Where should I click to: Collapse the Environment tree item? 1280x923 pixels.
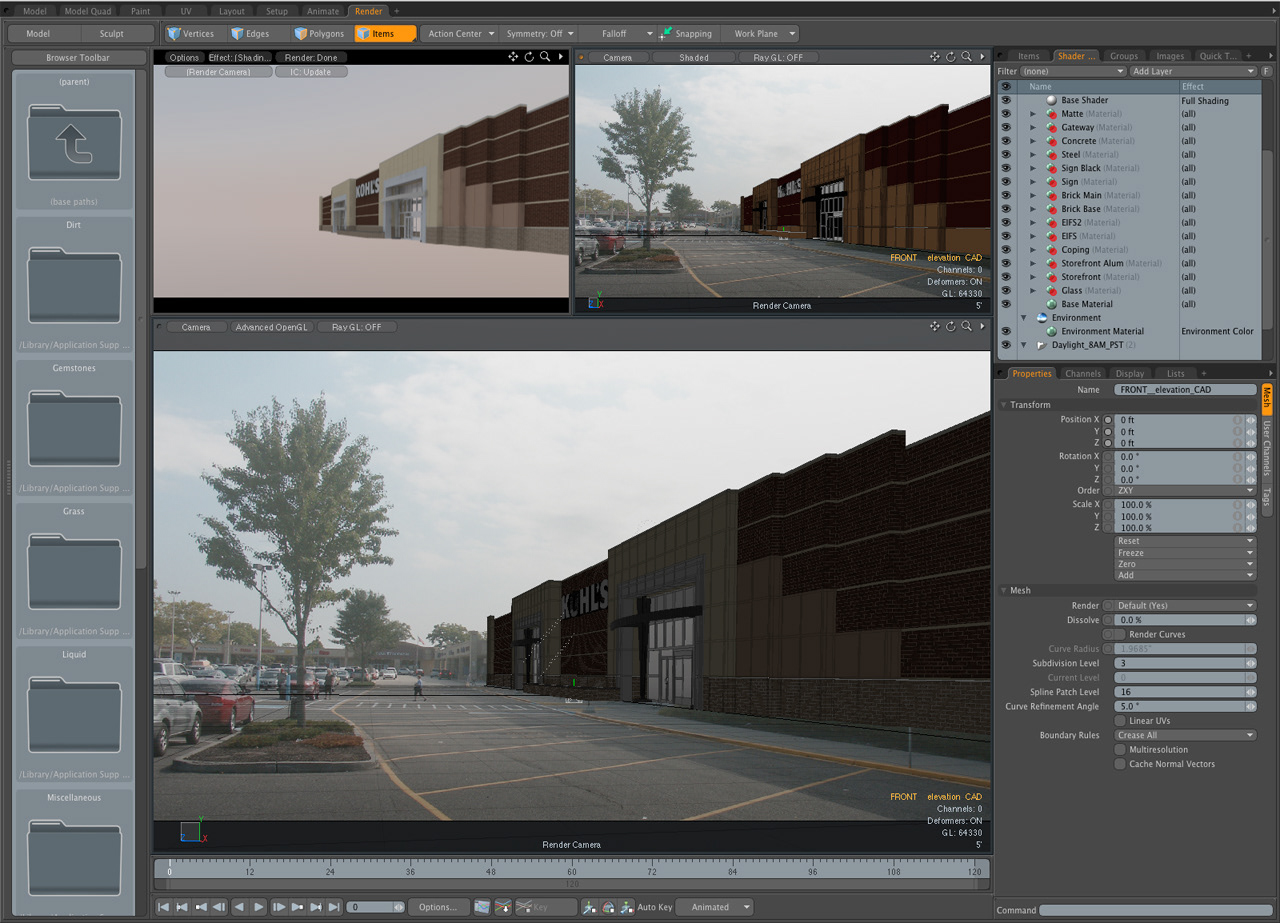coord(1023,317)
